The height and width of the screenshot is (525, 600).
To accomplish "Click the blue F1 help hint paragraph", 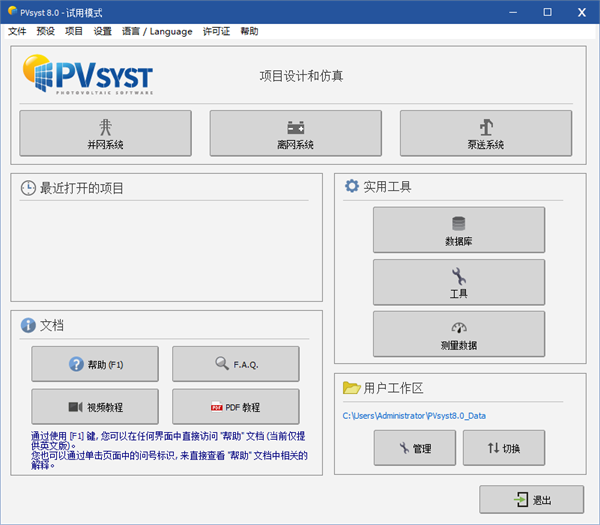I will click(x=169, y=450).
